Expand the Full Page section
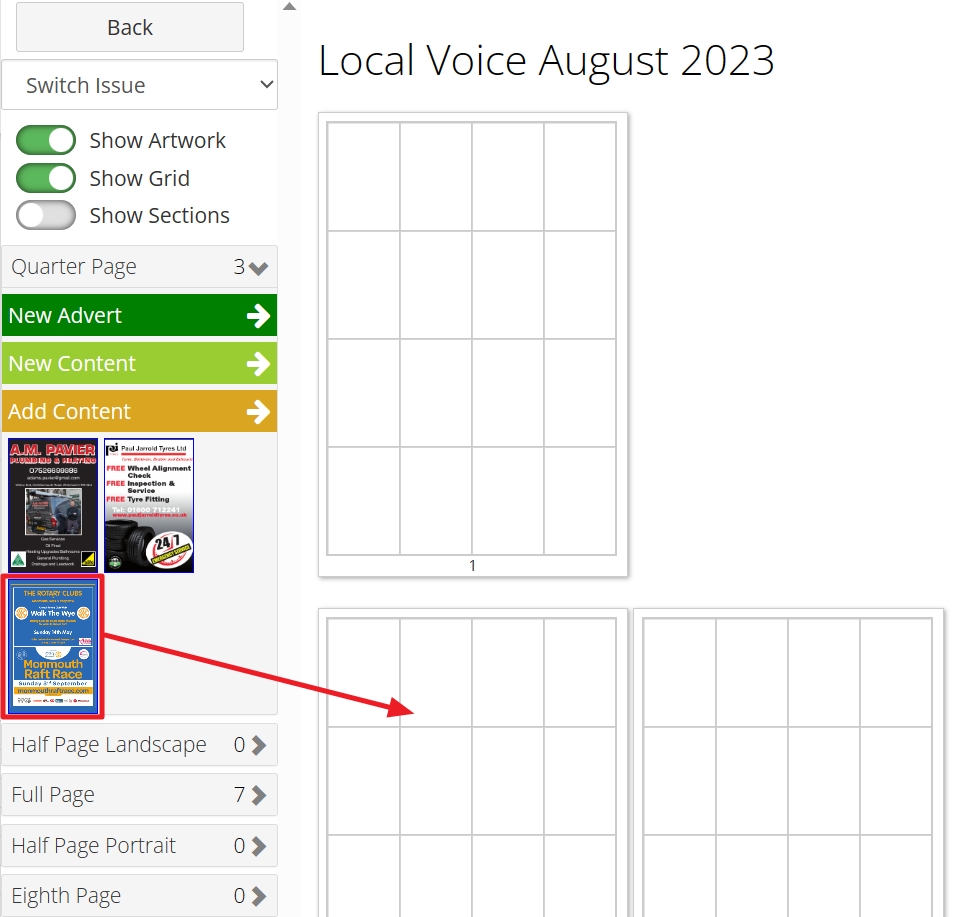The image size is (958, 917). [x=140, y=795]
